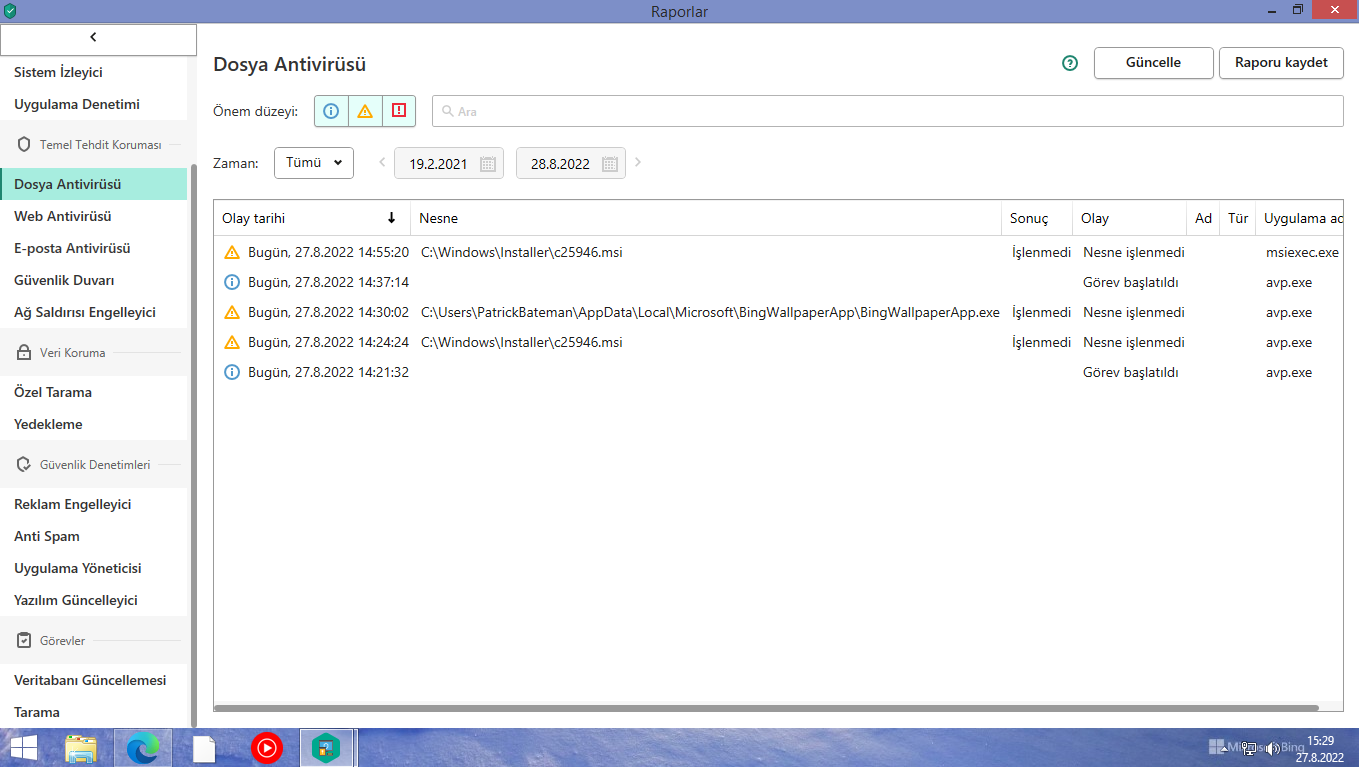Select the 14:21:32 event row date
The image size is (1359, 767).
coord(328,372)
